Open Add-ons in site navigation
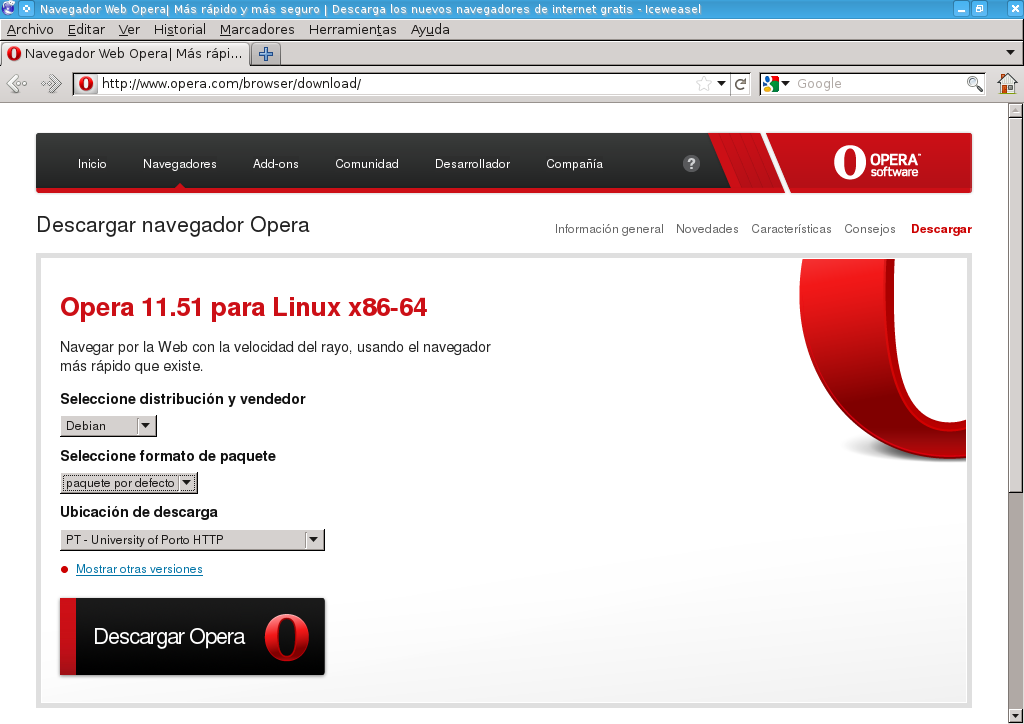This screenshot has height=724, width=1024. [276, 164]
